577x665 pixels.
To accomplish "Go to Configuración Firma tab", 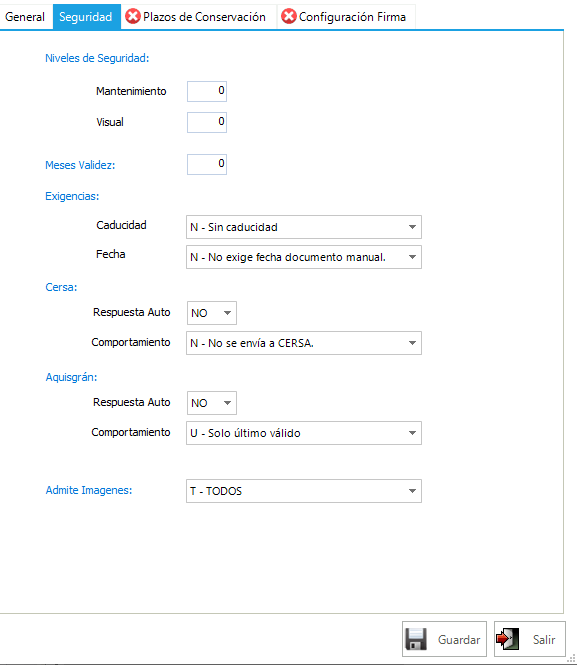I will (347, 17).
